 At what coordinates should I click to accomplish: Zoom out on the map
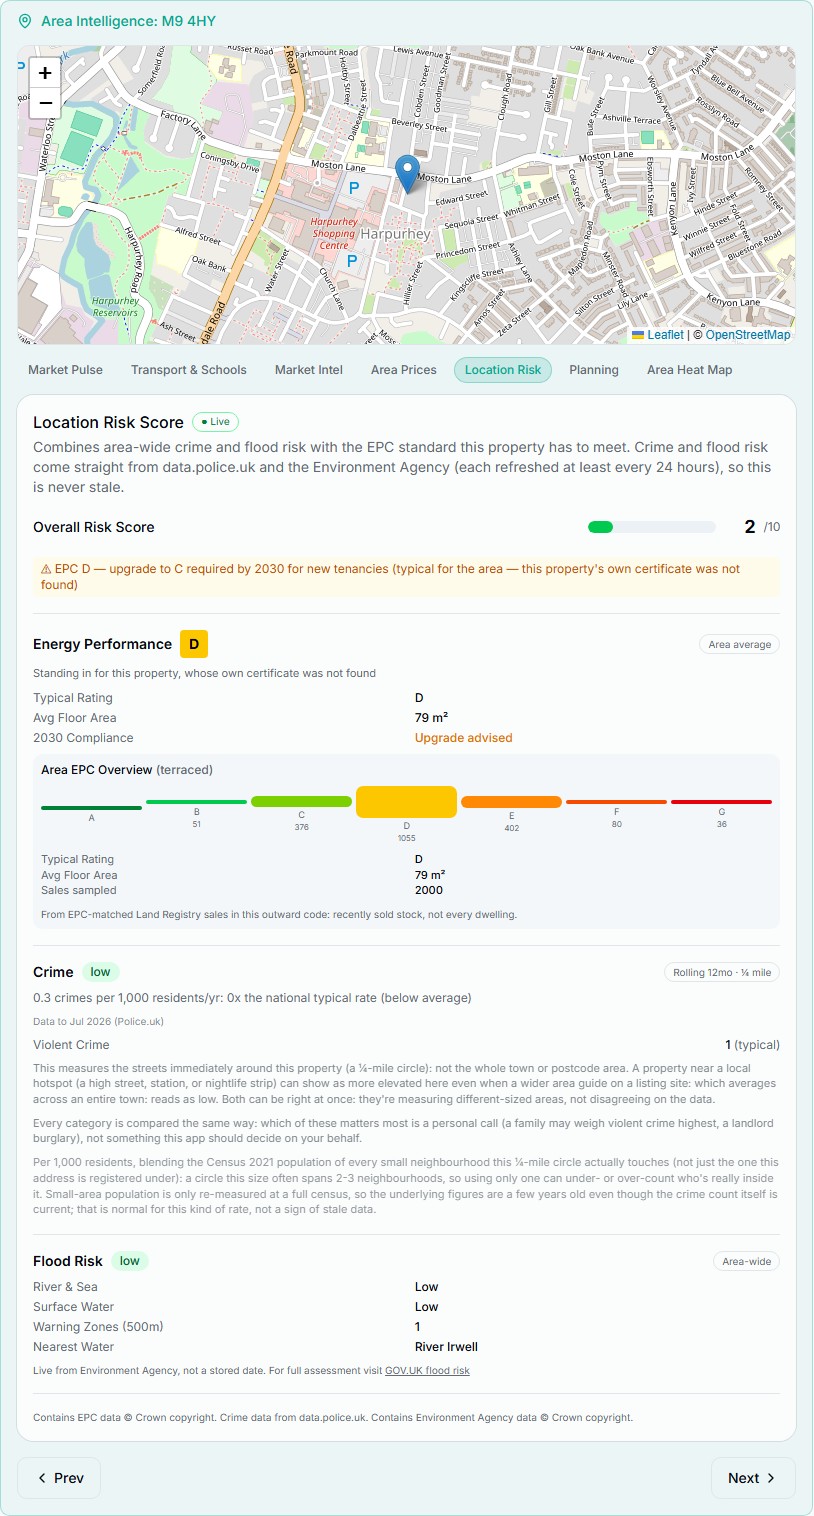tap(45, 103)
